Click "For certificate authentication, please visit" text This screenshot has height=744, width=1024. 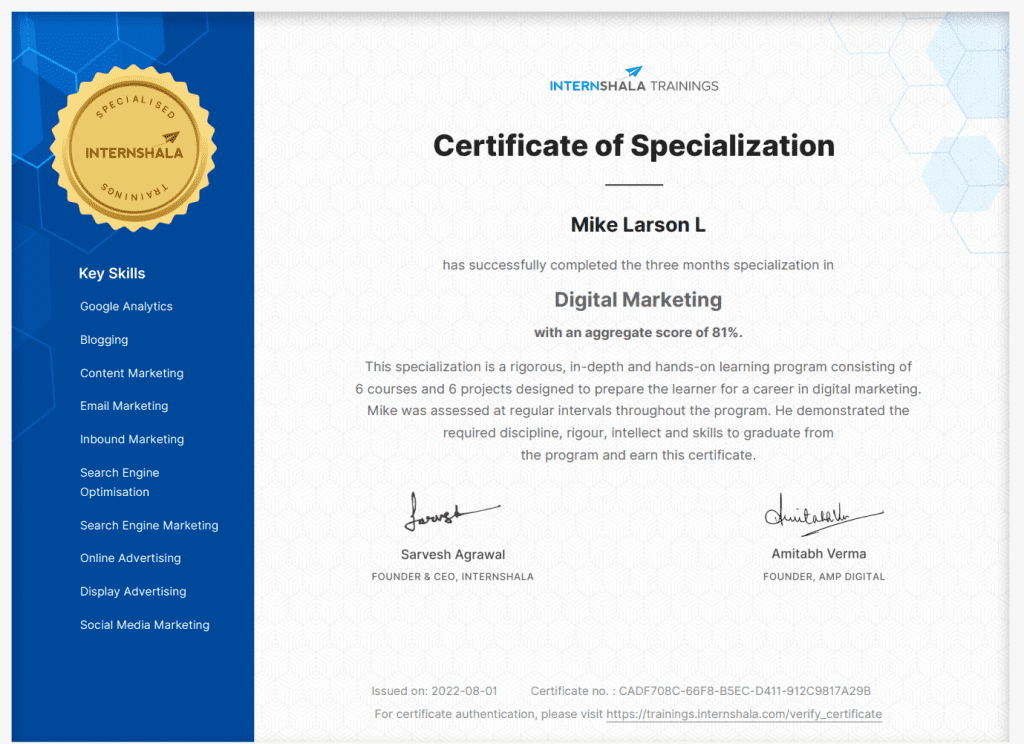click(x=488, y=714)
